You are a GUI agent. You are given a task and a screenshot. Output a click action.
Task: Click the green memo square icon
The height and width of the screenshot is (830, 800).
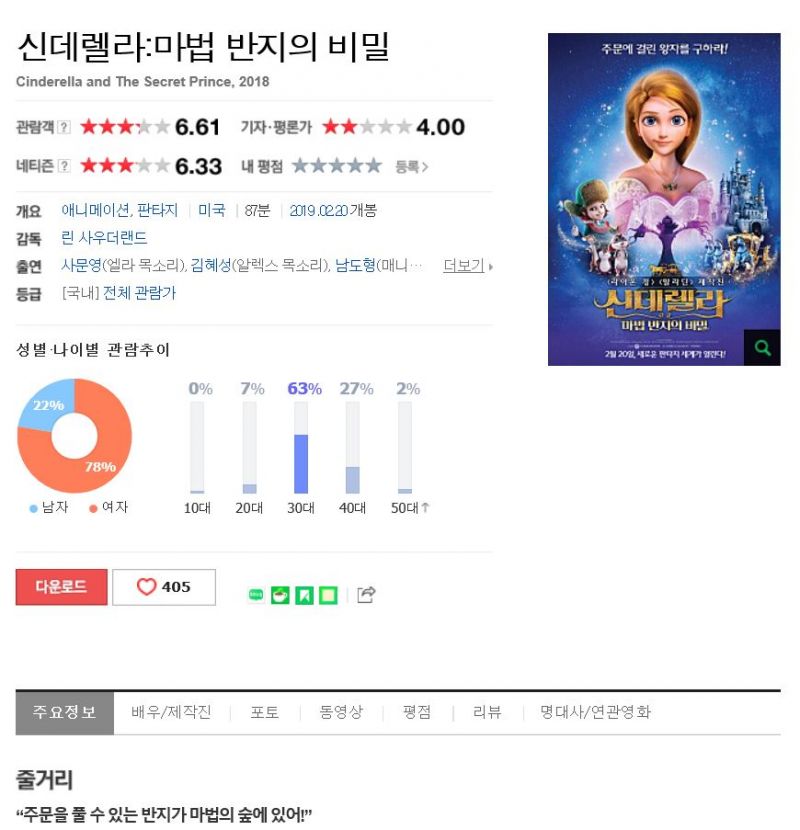pyautogui.click(x=328, y=595)
